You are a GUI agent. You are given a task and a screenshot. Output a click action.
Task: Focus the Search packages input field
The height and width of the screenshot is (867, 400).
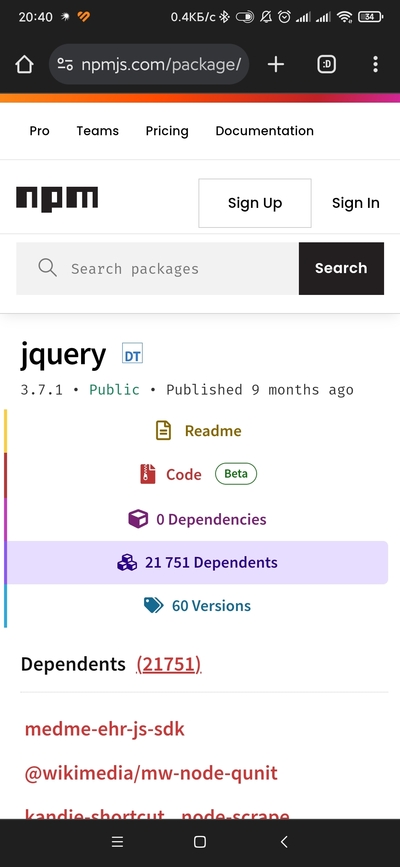[158, 268]
